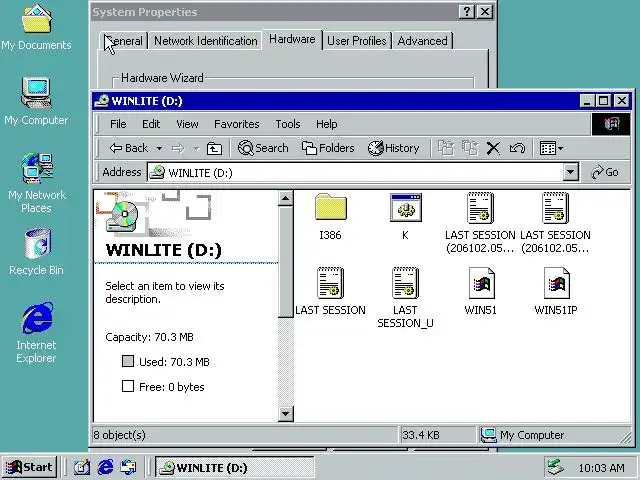Click the Move To toolbar icon
This screenshot has height=480, width=640.
(x=446, y=148)
